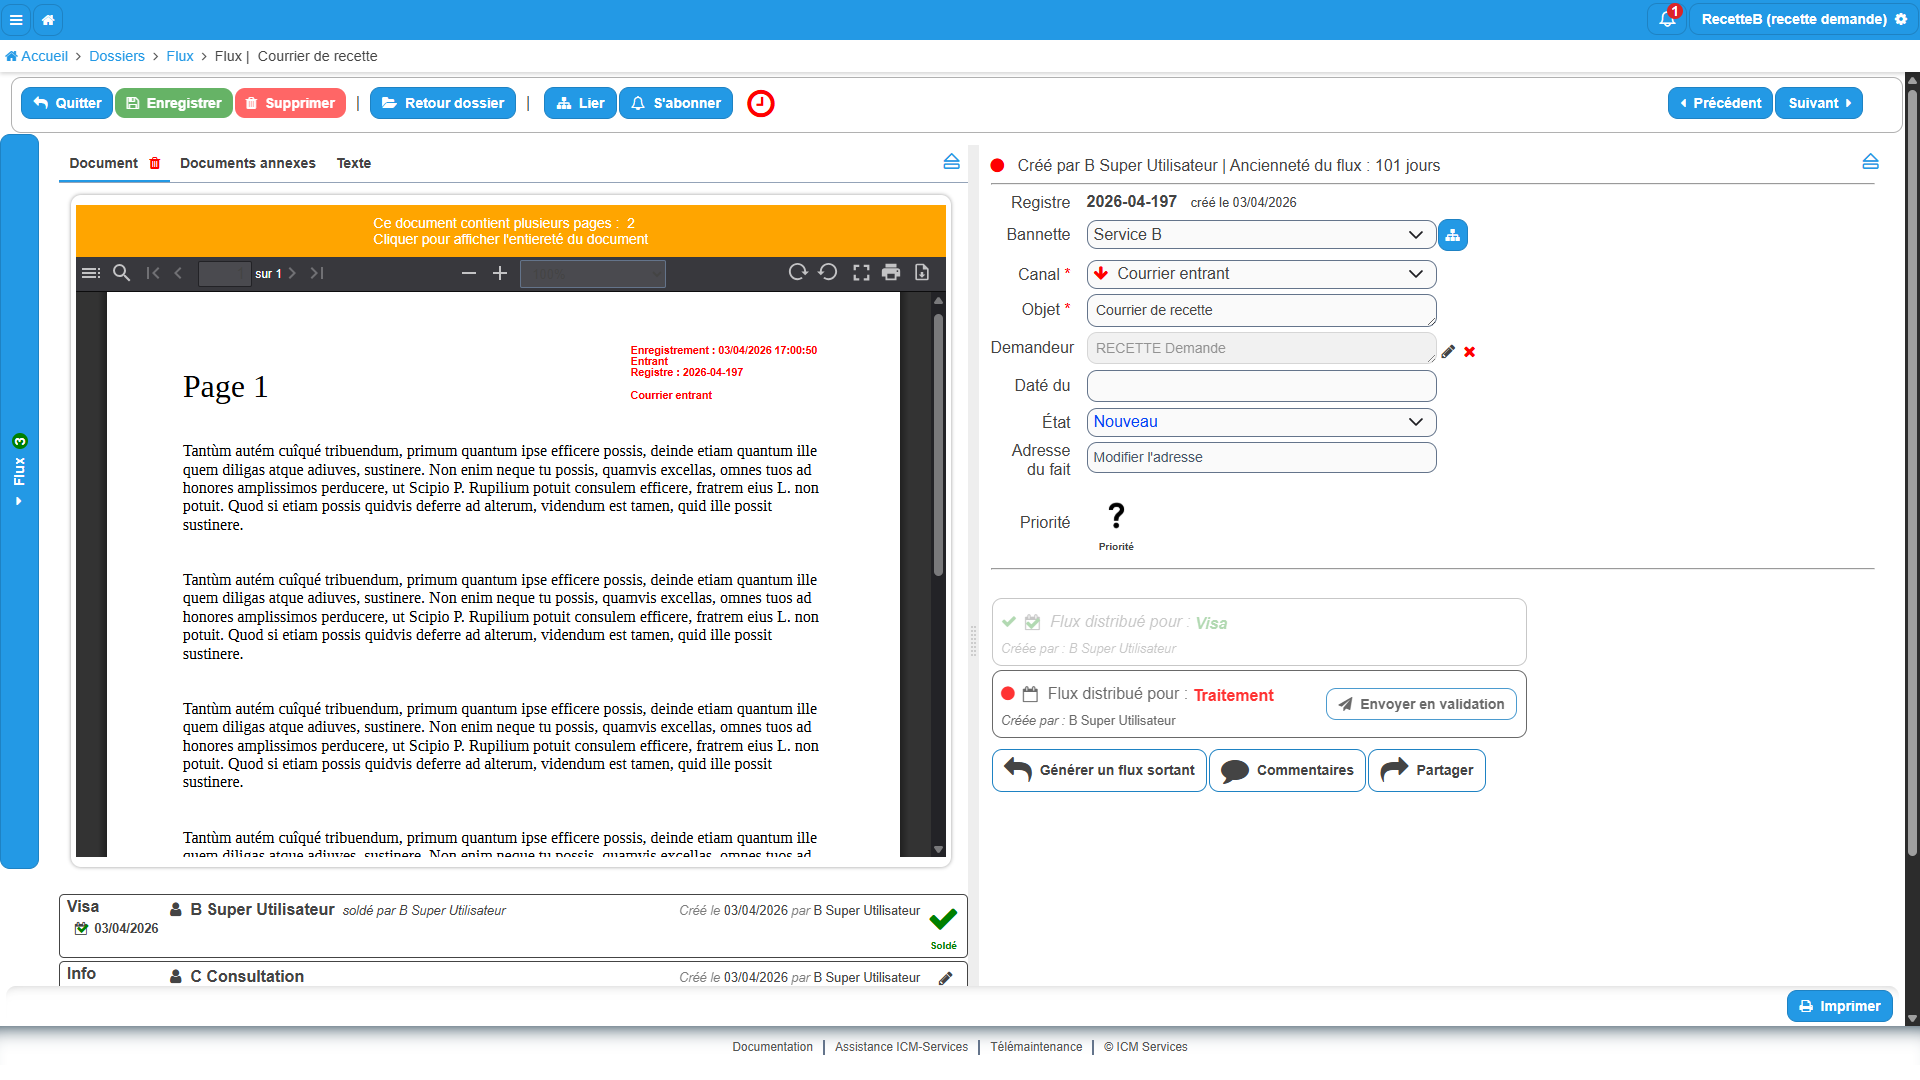Remove Demandeur with the red cross

(x=1470, y=352)
